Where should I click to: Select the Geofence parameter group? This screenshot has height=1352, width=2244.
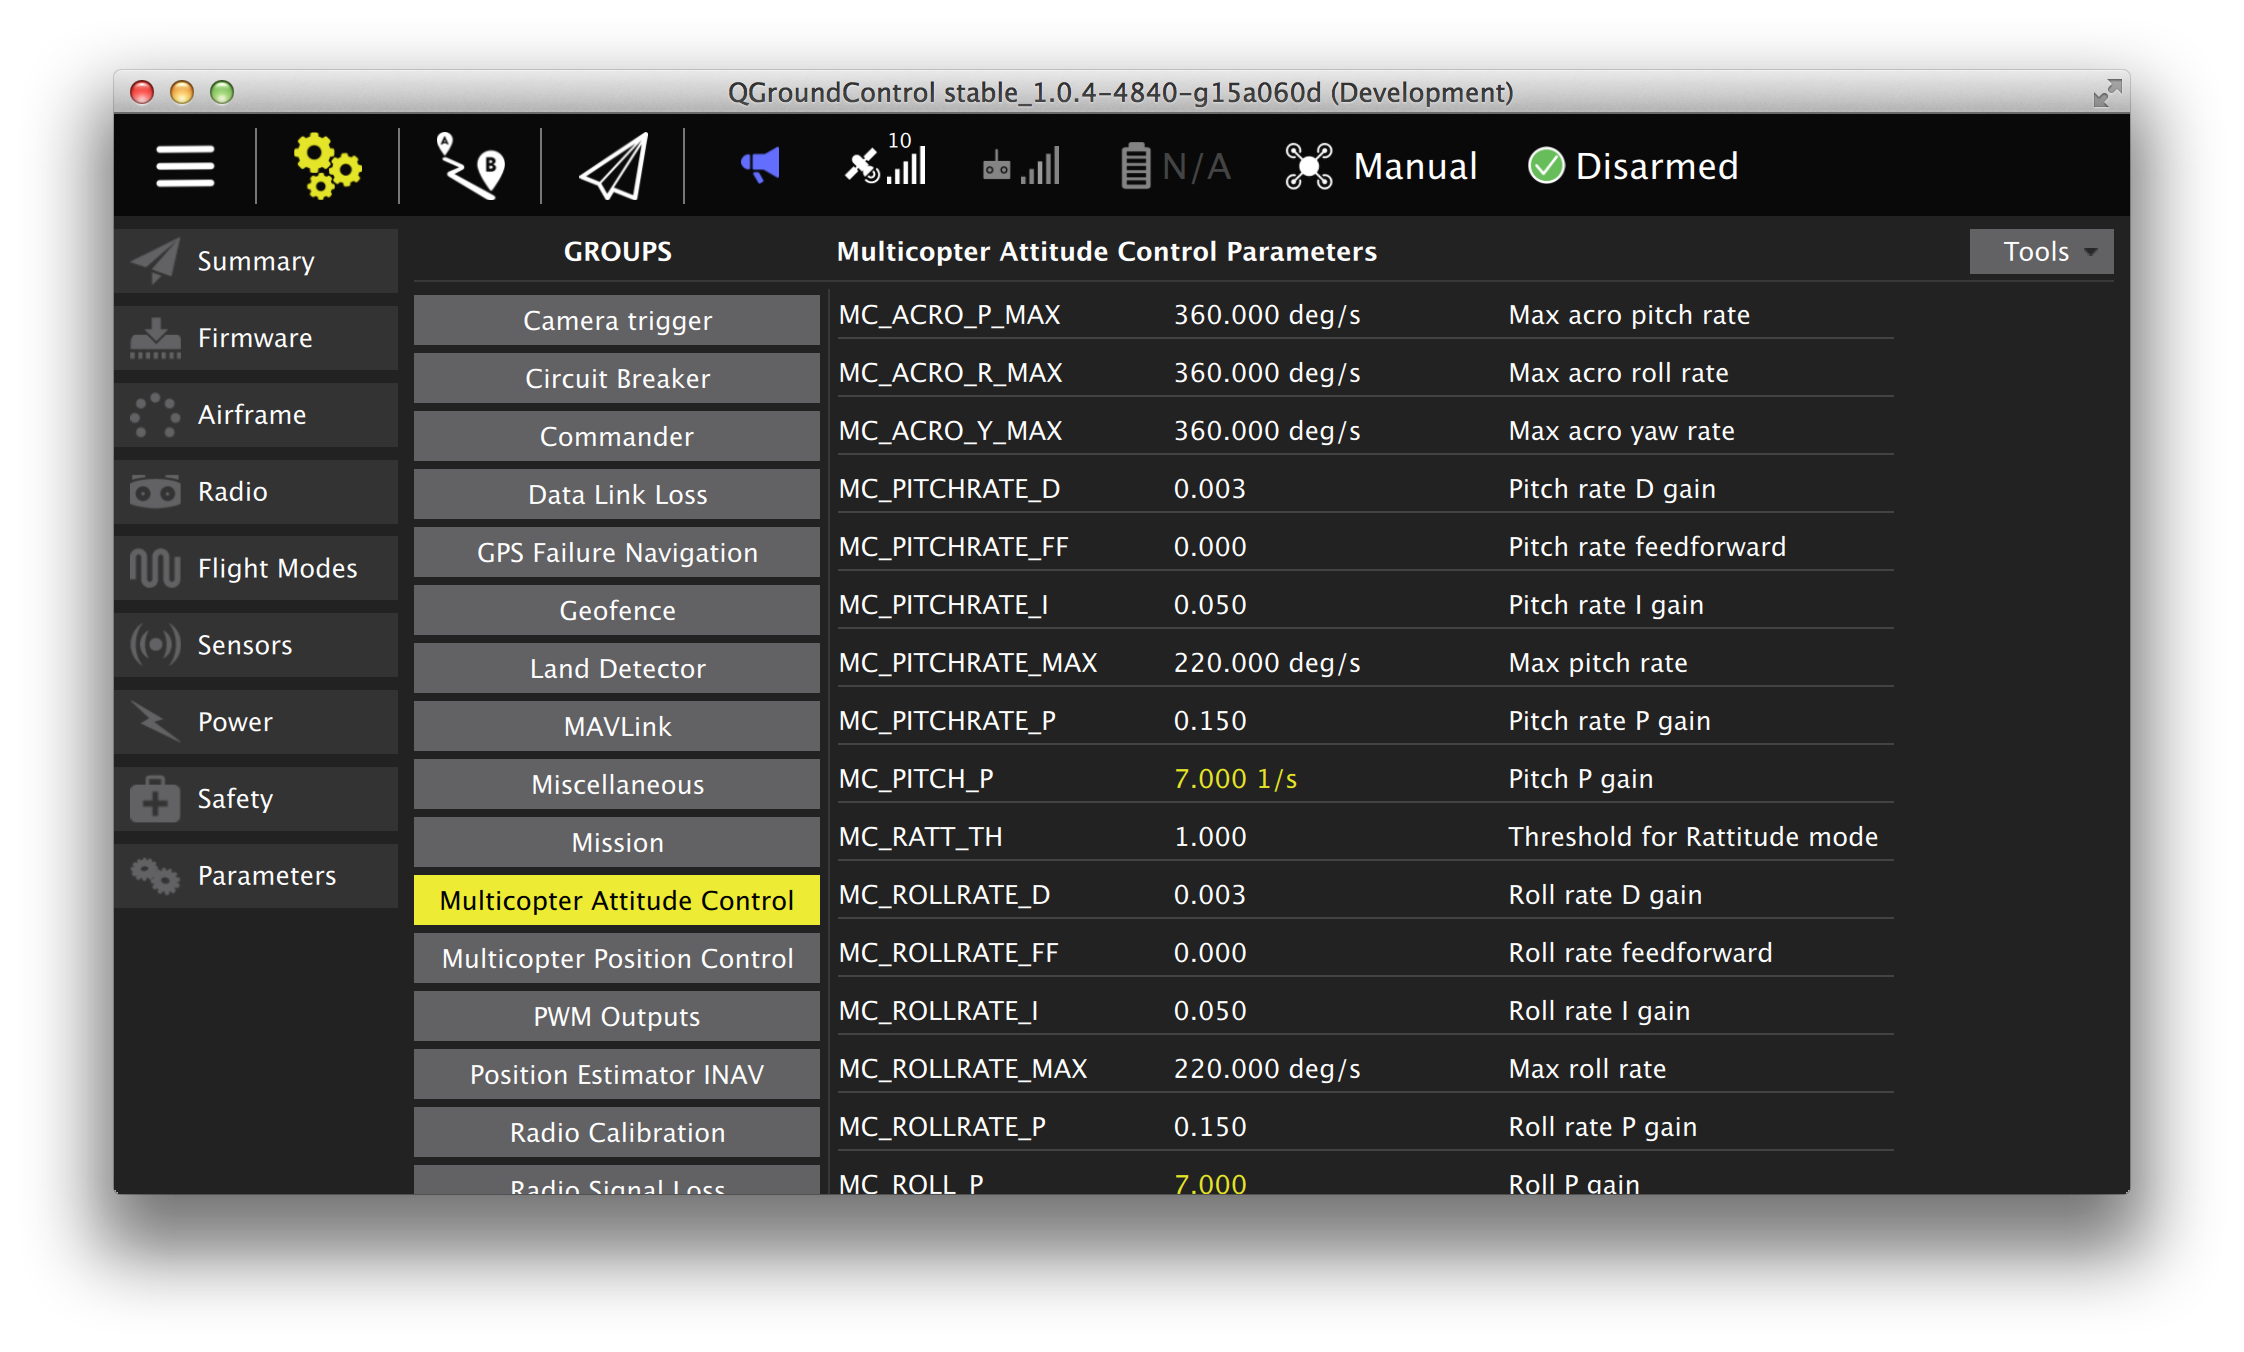pos(617,611)
